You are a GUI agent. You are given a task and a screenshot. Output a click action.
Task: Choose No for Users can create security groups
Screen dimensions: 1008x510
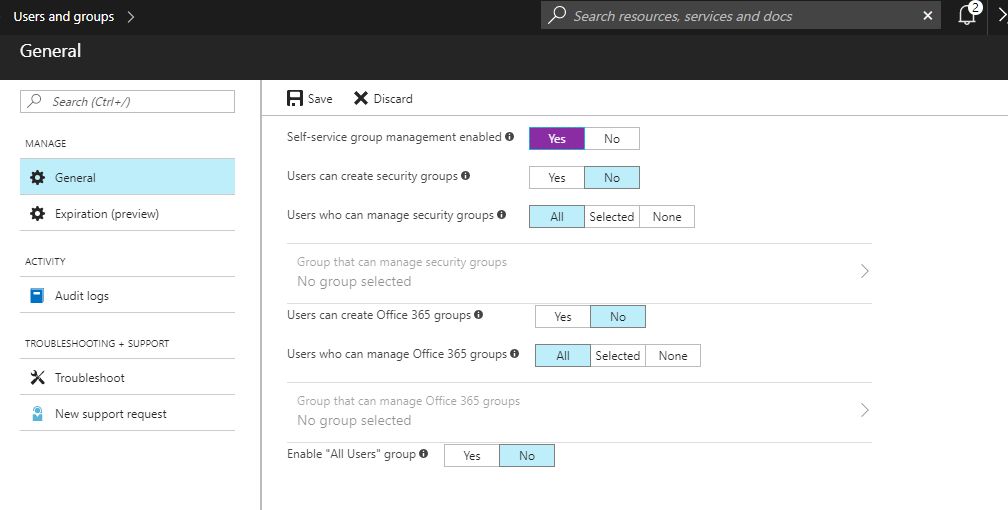pyautogui.click(x=612, y=178)
